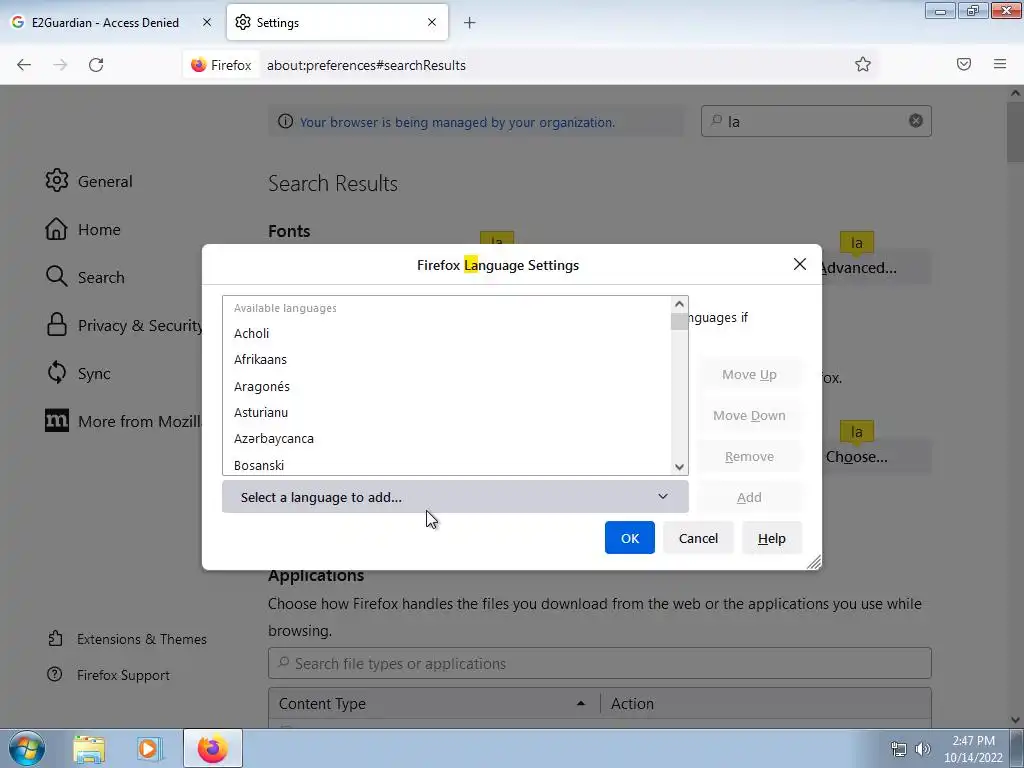The height and width of the screenshot is (768, 1024).
Task: Open Privacy & Security settings category
Action: (x=123, y=325)
